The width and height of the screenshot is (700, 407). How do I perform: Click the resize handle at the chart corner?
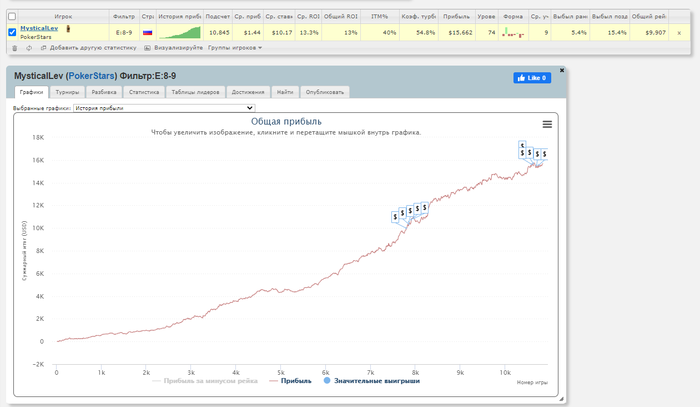click(x=561, y=399)
